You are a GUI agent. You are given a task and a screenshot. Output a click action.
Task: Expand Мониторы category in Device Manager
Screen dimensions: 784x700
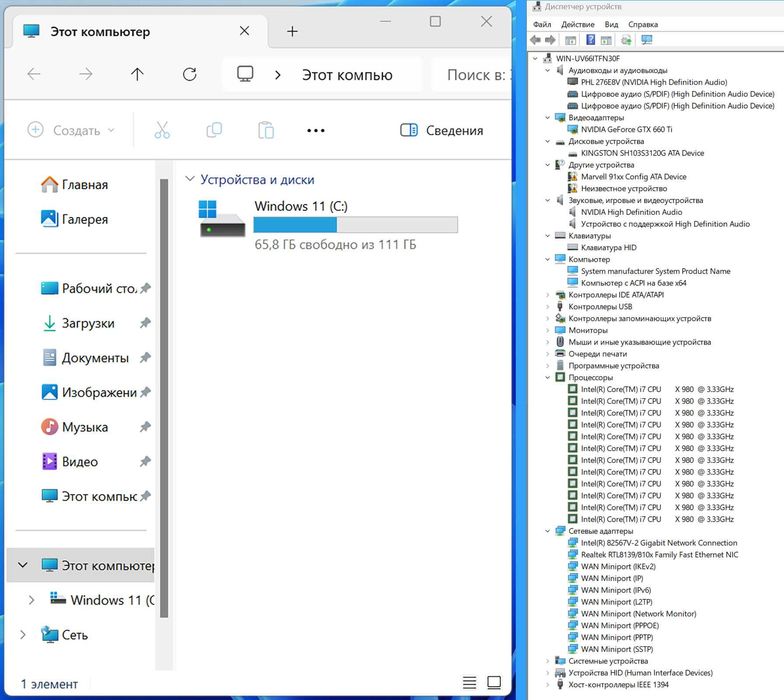point(548,330)
